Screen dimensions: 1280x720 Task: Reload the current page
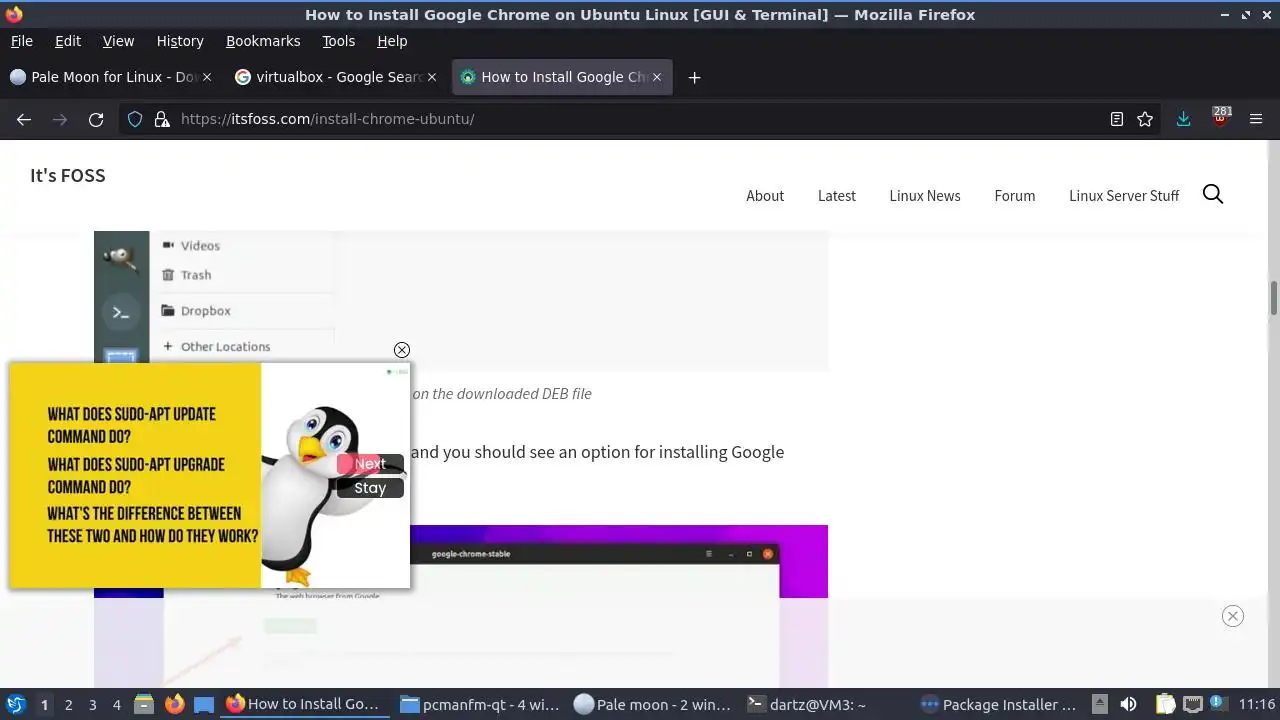[96, 119]
